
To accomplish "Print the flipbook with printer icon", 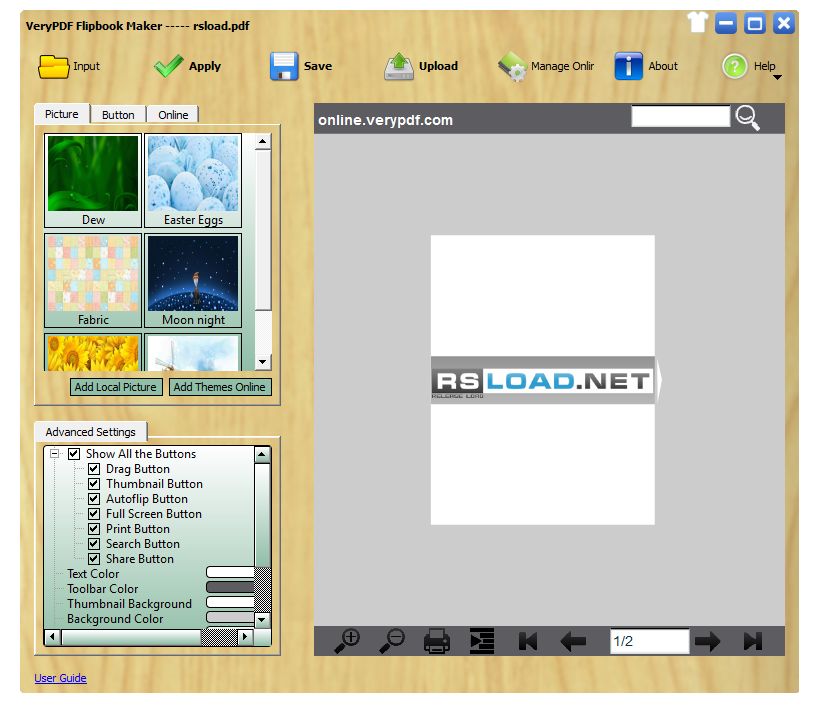I will pyautogui.click(x=437, y=641).
